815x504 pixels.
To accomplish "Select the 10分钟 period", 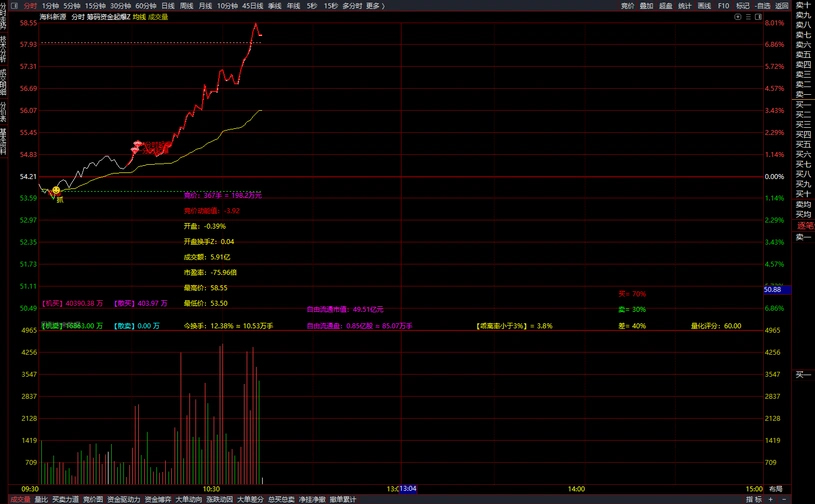I will pyautogui.click(x=227, y=6).
